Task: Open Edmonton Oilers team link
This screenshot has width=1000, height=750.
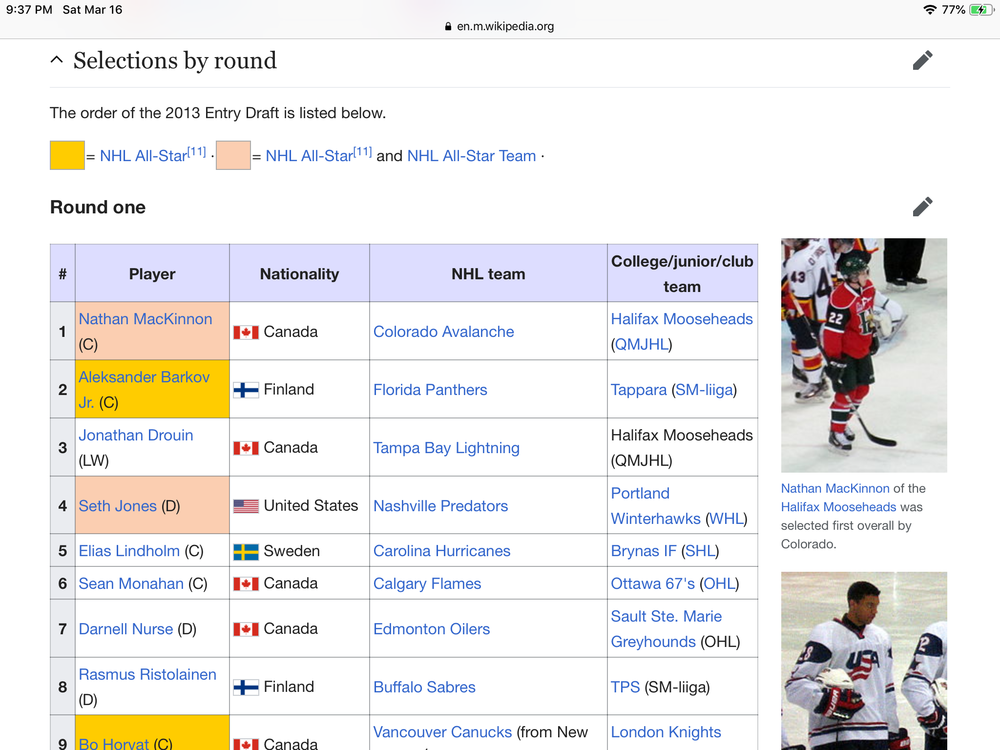Action: coord(431,629)
